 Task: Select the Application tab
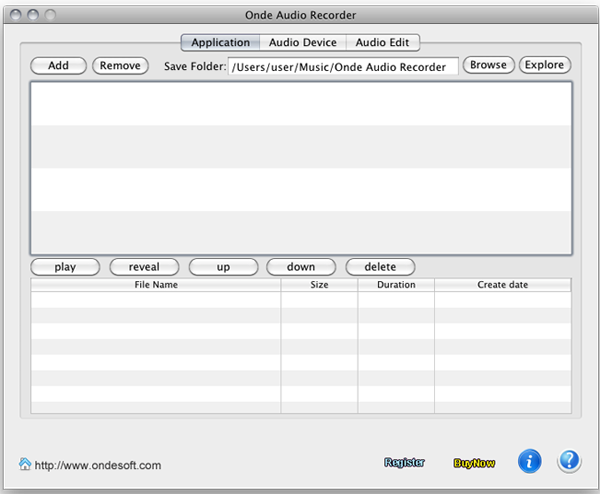(x=220, y=43)
